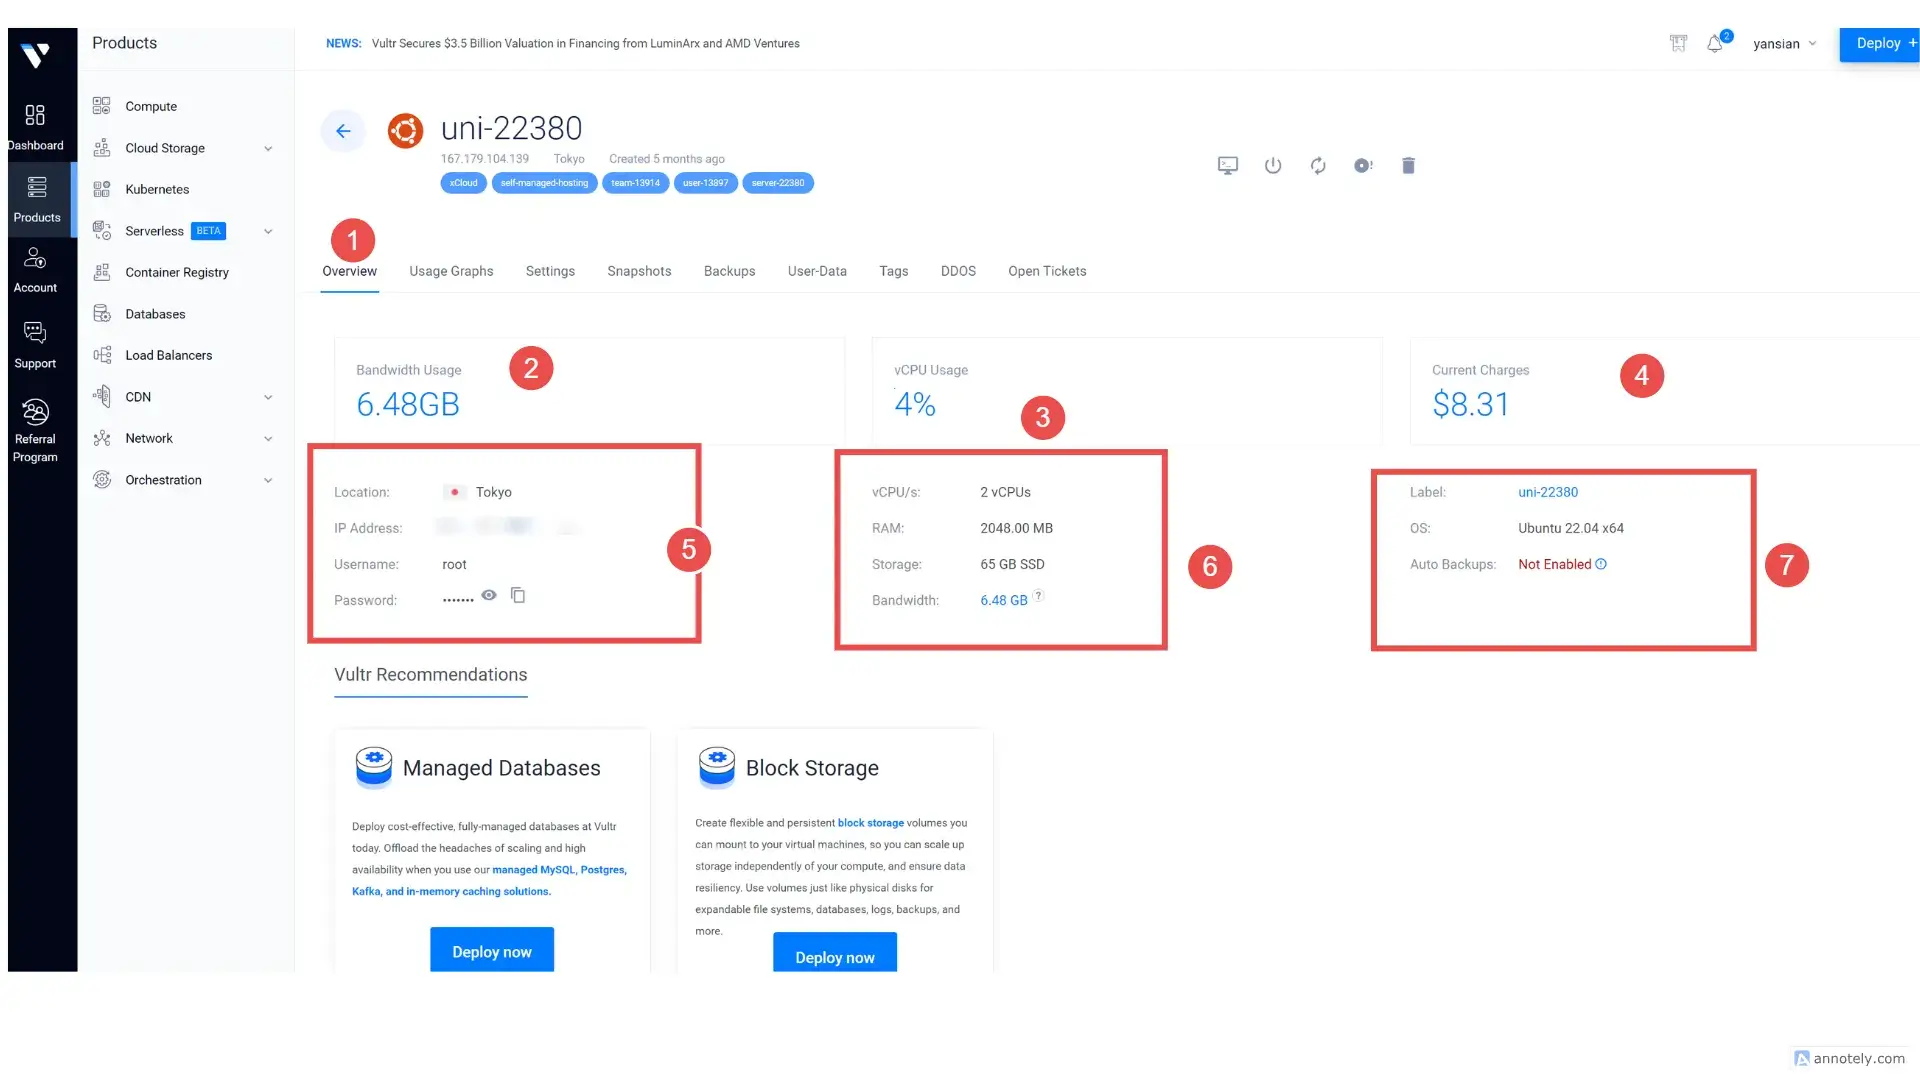Open the Products section in sidebar
Viewport: 1920px width, 1080px height.
(x=37, y=200)
